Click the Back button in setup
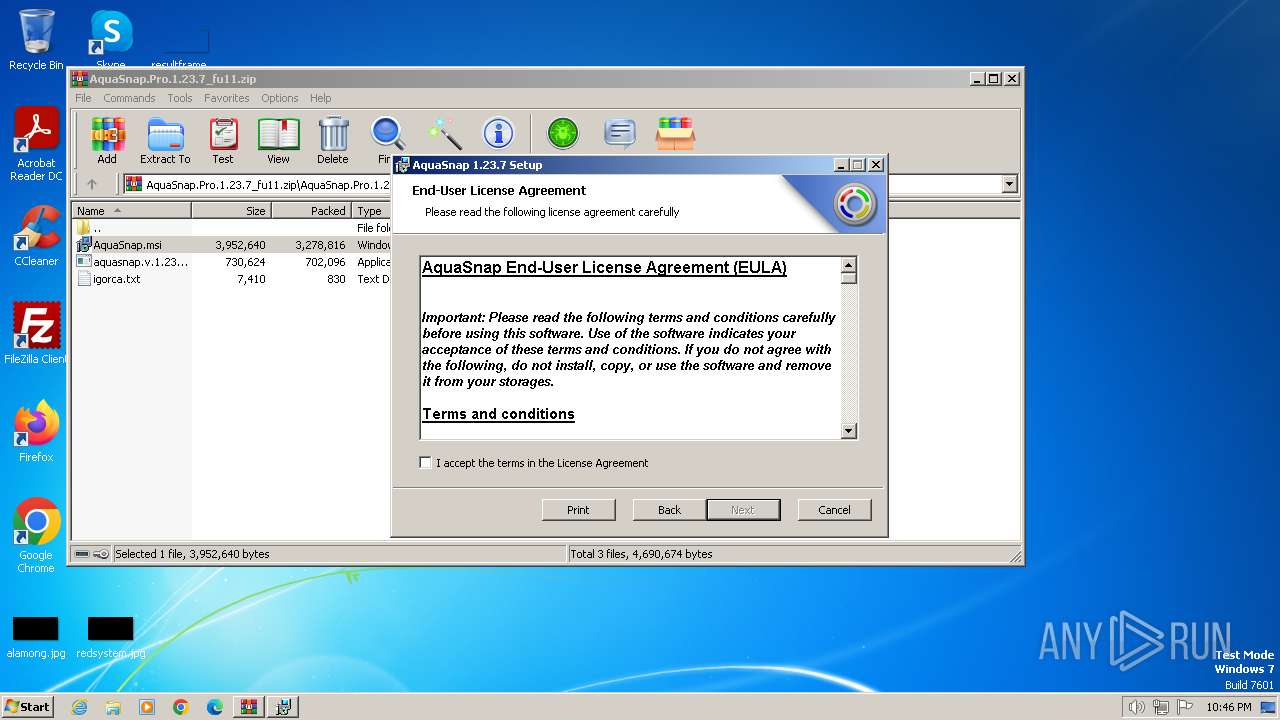The image size is (1280, 720). [669, 510]
